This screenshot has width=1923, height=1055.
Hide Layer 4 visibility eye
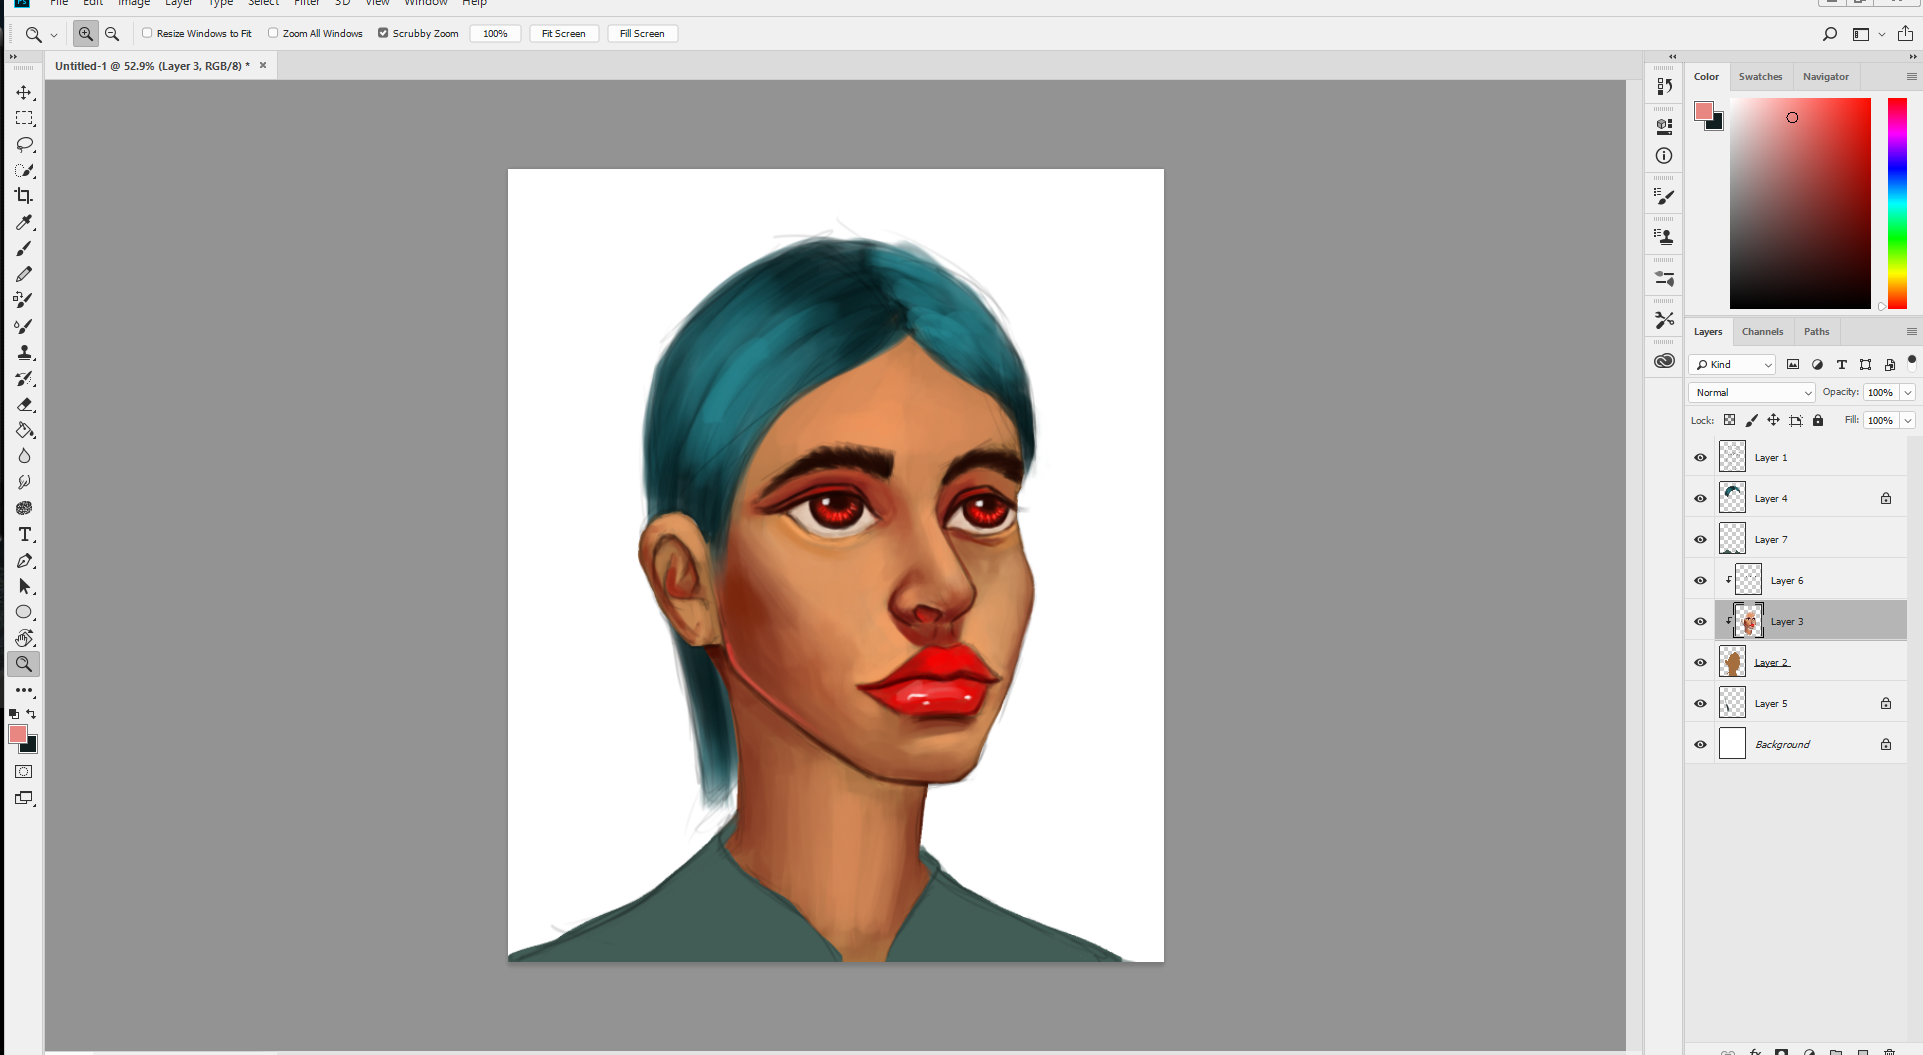[1700, 498]
